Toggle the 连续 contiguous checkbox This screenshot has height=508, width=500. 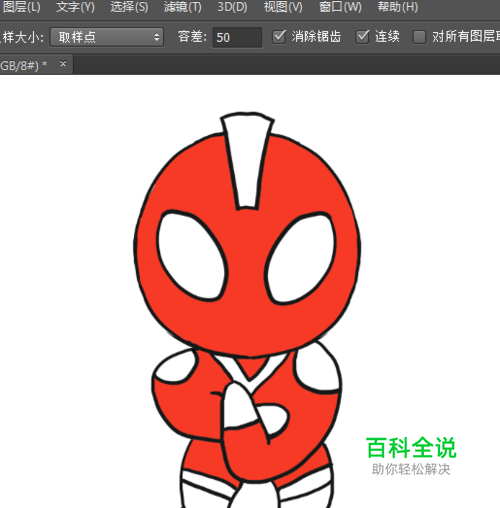click(x=362, y=37)
